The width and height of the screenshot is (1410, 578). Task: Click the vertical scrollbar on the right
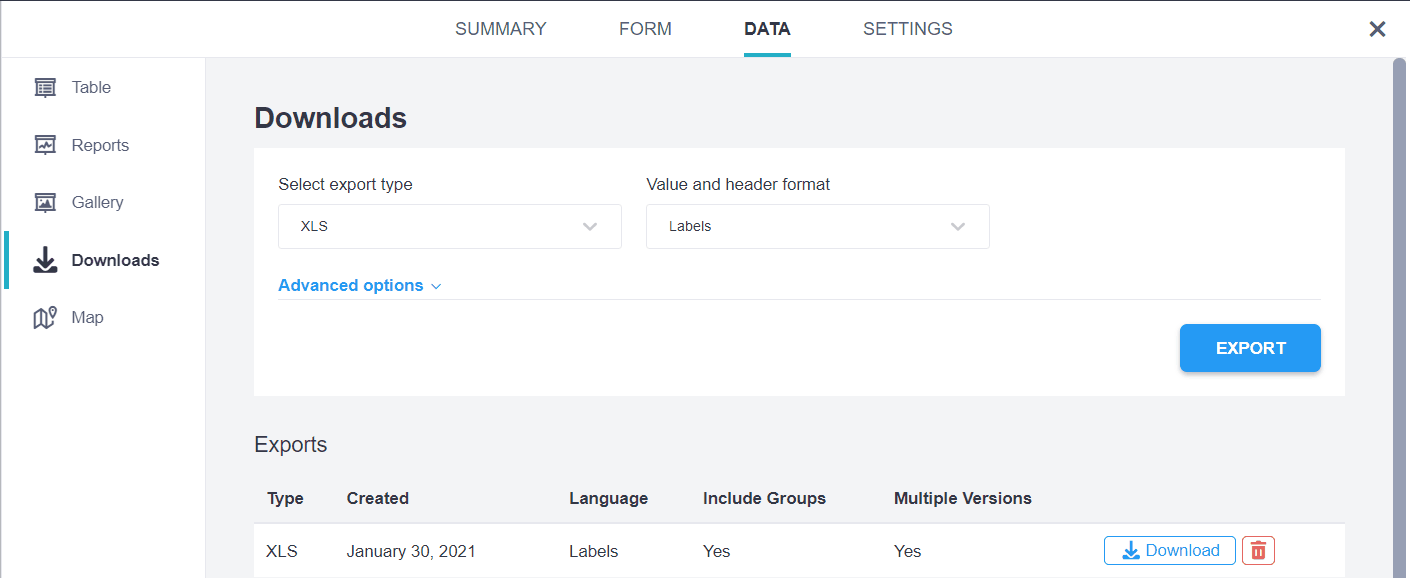pos(1399,300)
